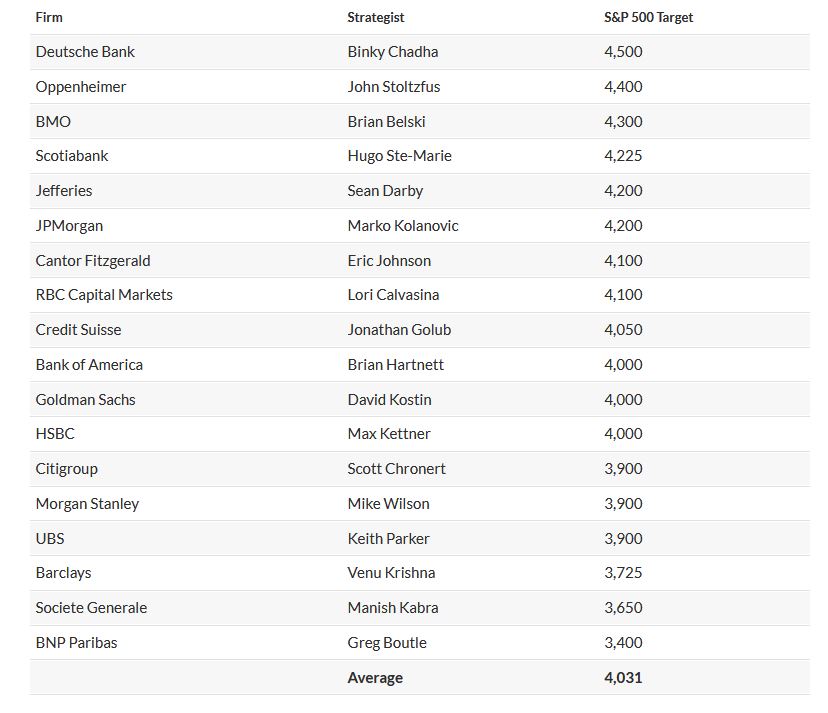828x713 pixels.
Task: Click the Firm column header
Action: click(49, 17)
